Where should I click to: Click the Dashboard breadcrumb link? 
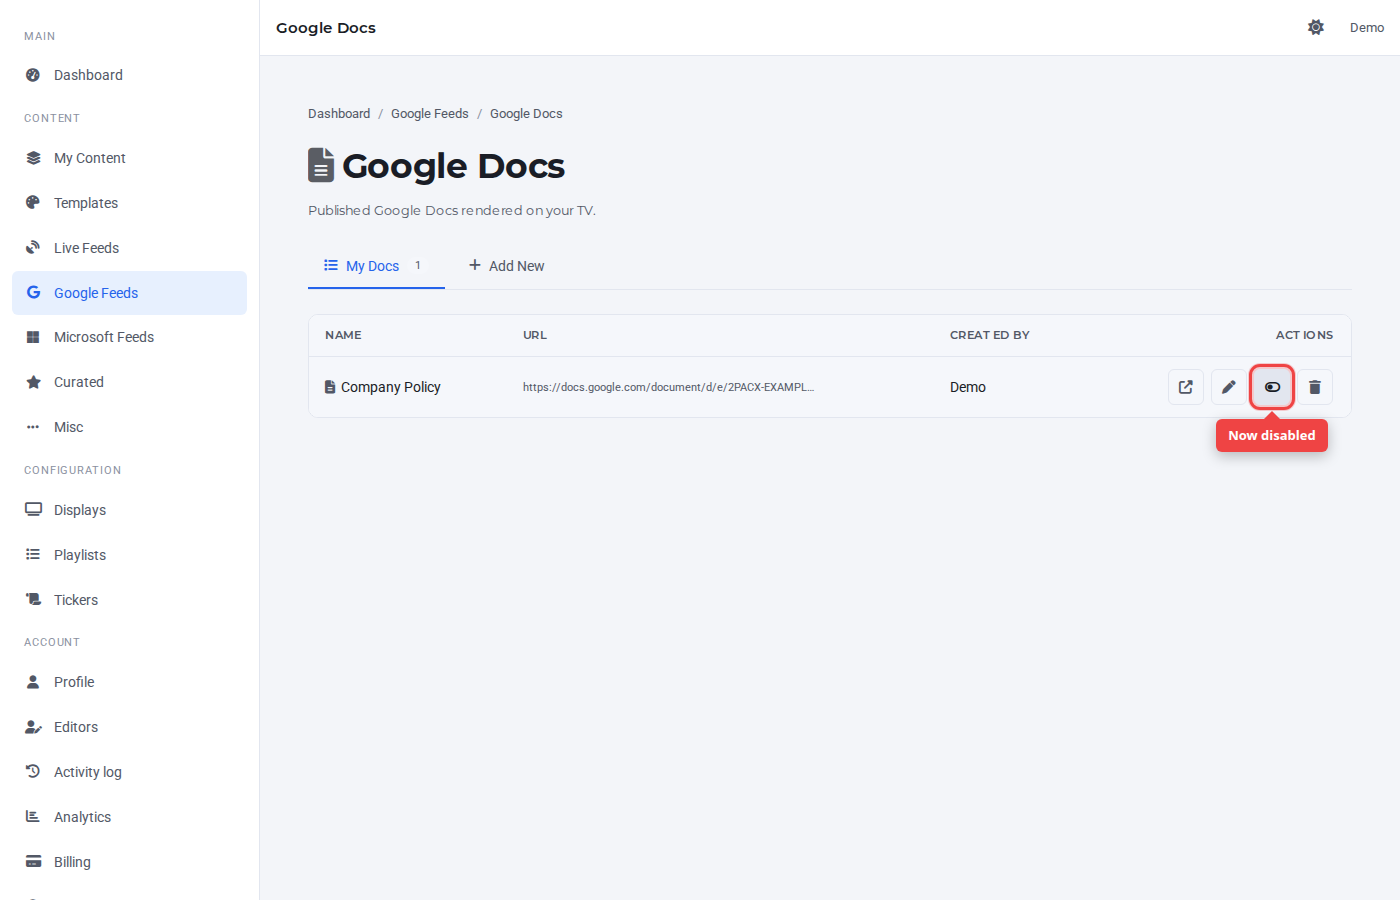339,114
